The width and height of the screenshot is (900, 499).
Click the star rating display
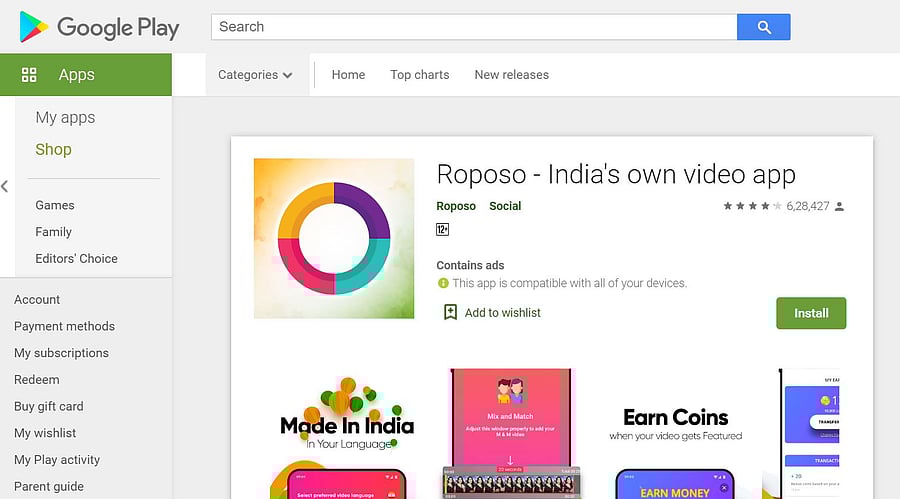(750, 206)
